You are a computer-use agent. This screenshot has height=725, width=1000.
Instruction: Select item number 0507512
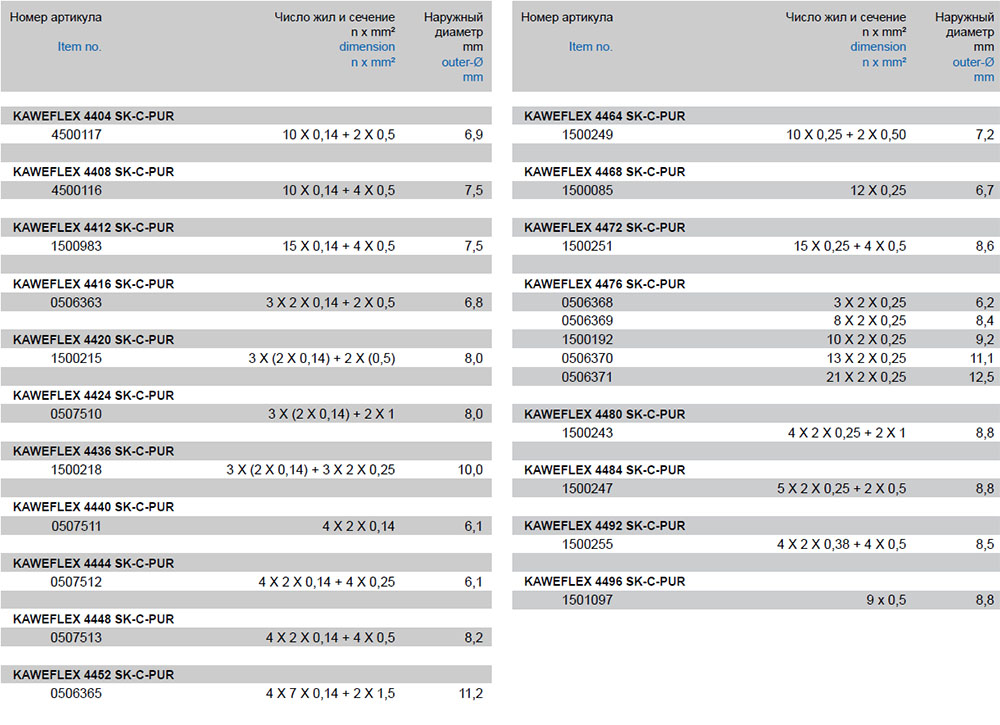pos(76,582)
